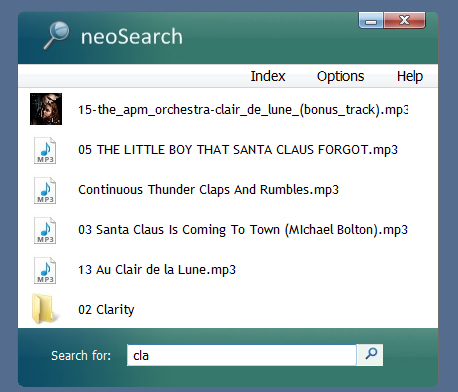This screenshot has width=458, height=392.
Task: Click MP3 icon for Santa Claus Is Coming
Action: pyautogui.click(x=45, y=230)
